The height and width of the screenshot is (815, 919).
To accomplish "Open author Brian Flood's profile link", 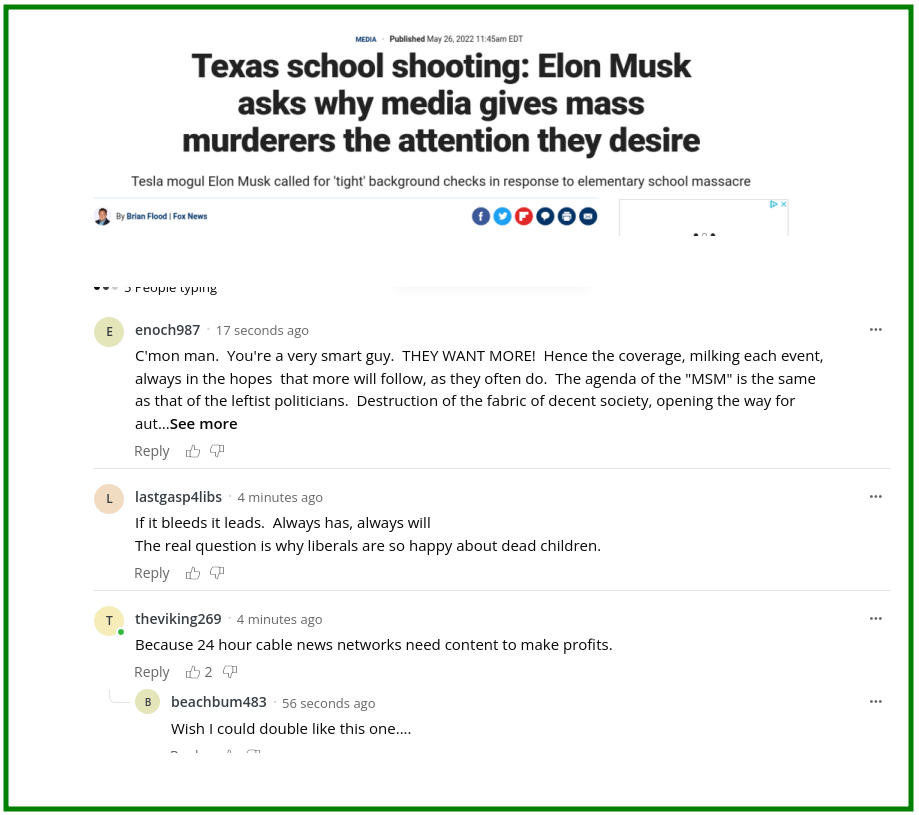I will coord(147,217).
